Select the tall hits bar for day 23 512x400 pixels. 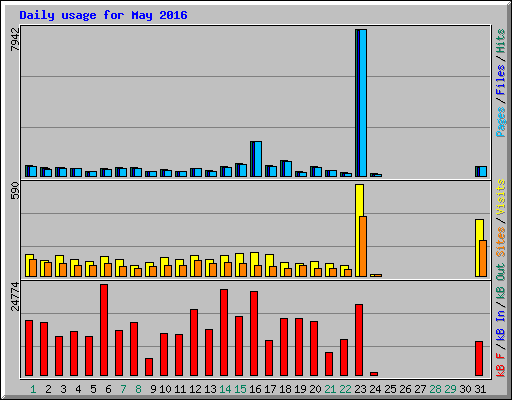(x=361, y=103)
